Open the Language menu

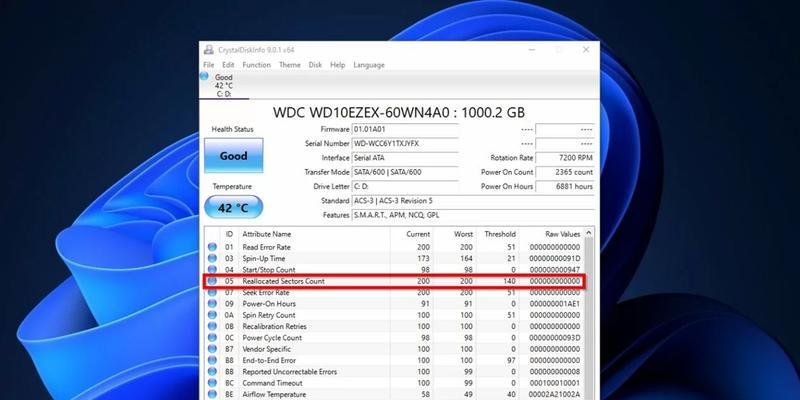coord(369,65)
